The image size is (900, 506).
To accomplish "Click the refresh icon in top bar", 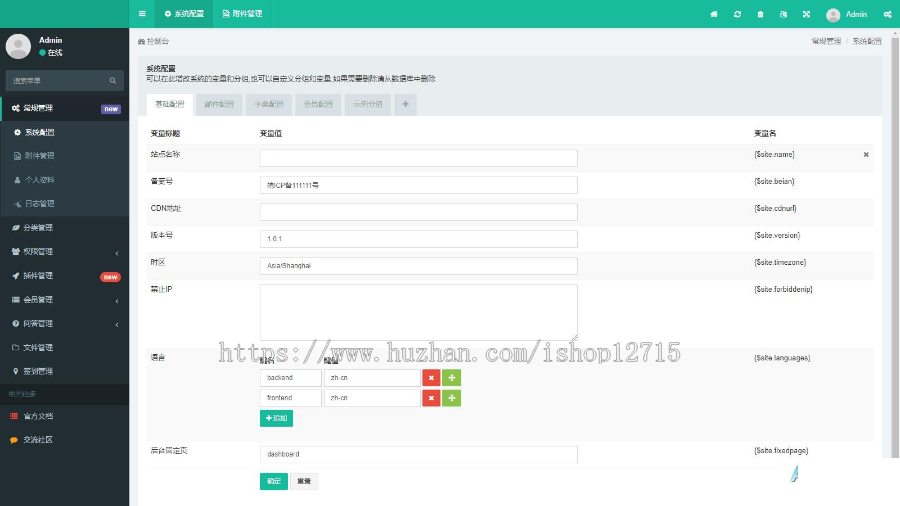I will click(737, 14).
